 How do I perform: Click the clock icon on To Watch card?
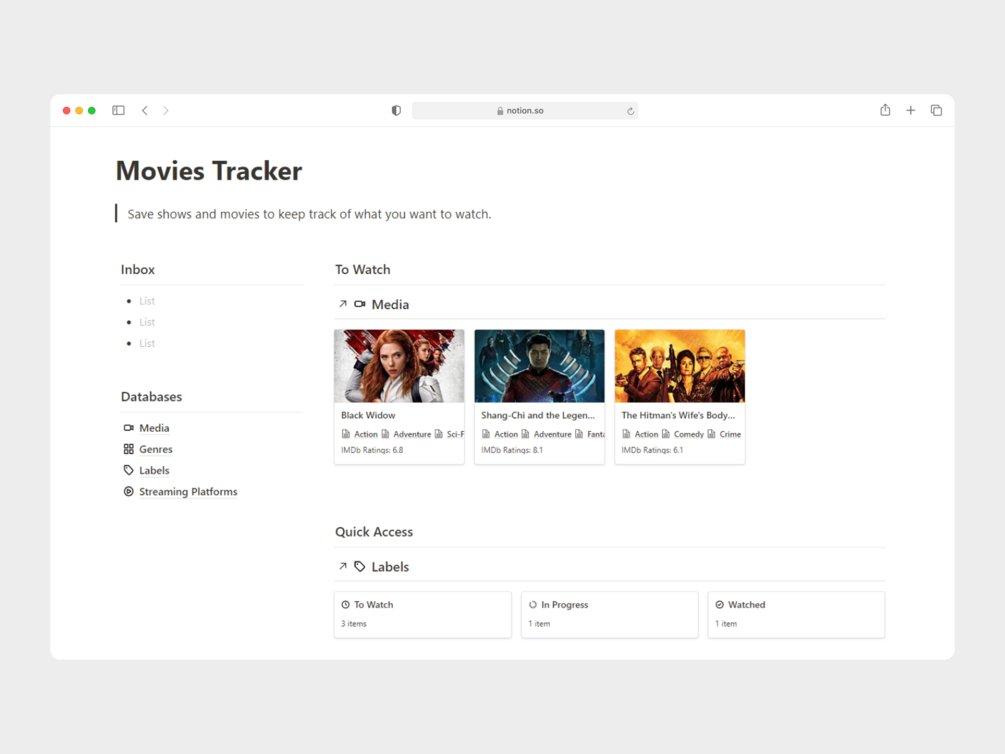pos(345,605)
